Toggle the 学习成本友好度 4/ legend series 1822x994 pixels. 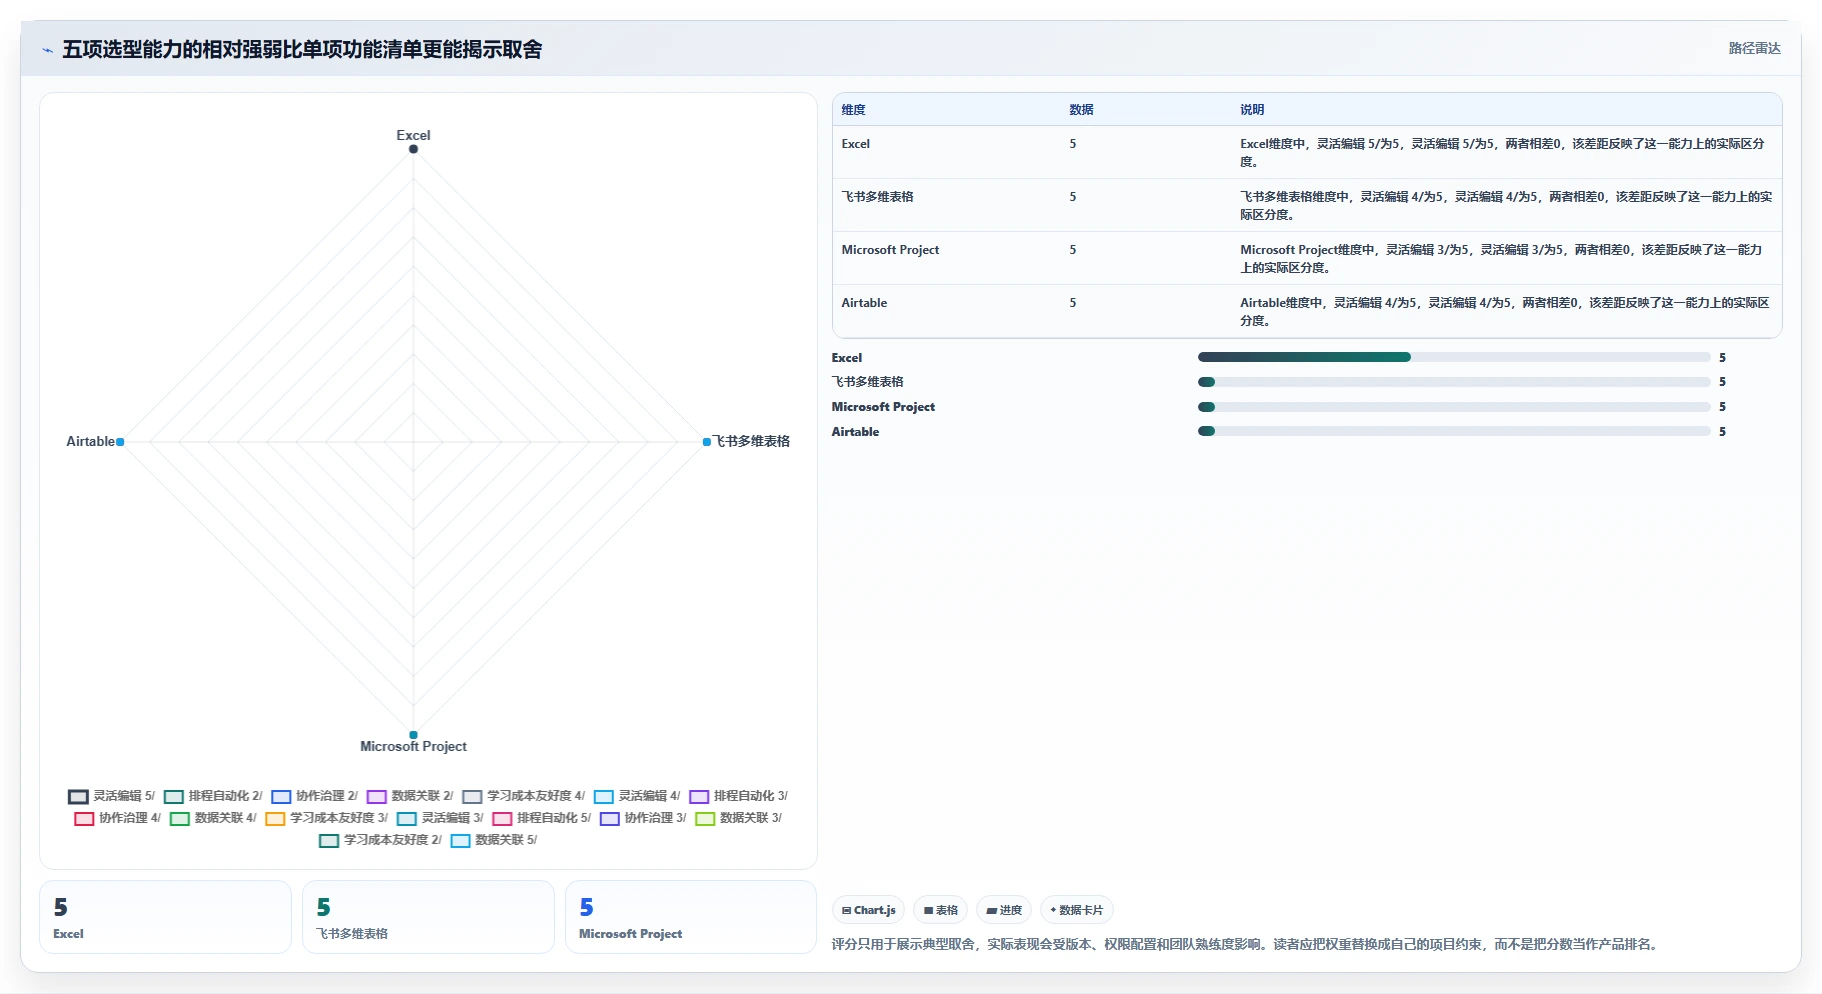click(x=524, y=796)
